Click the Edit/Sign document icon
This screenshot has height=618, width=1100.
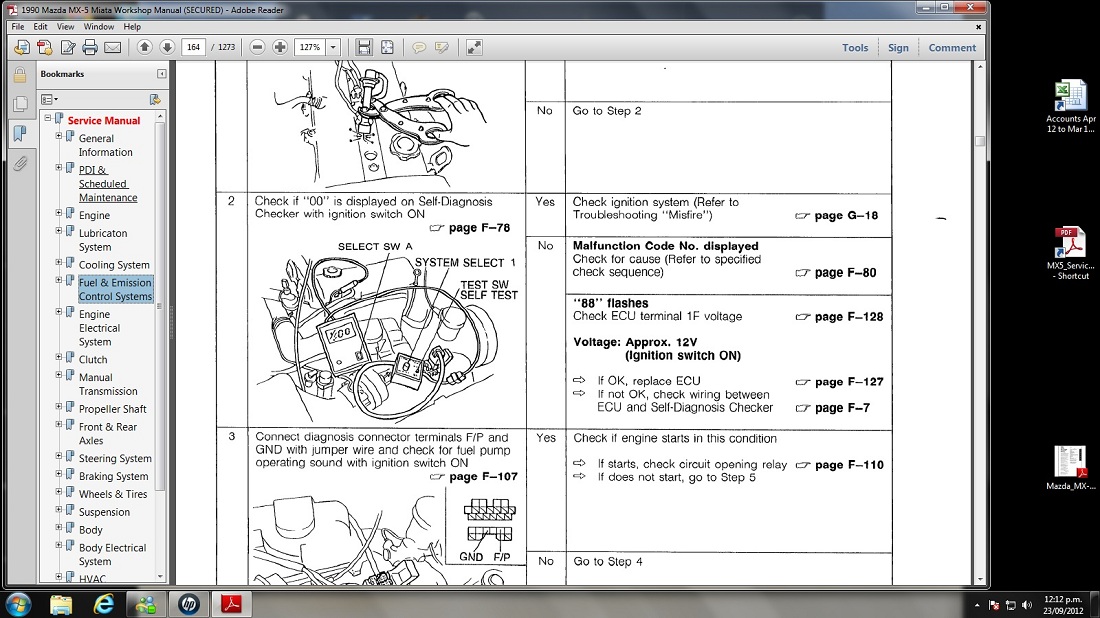point(68,47)
